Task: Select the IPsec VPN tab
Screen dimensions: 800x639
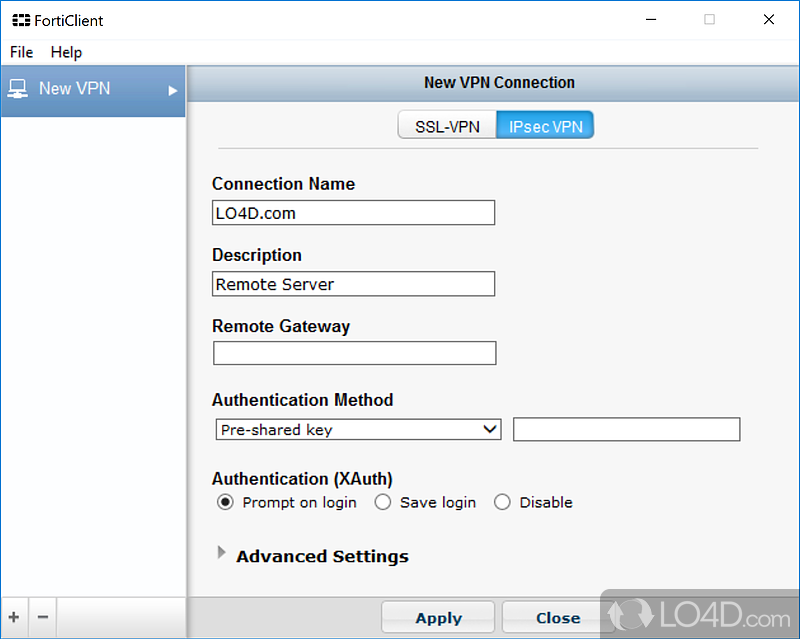Action: [x=545, y=126]
